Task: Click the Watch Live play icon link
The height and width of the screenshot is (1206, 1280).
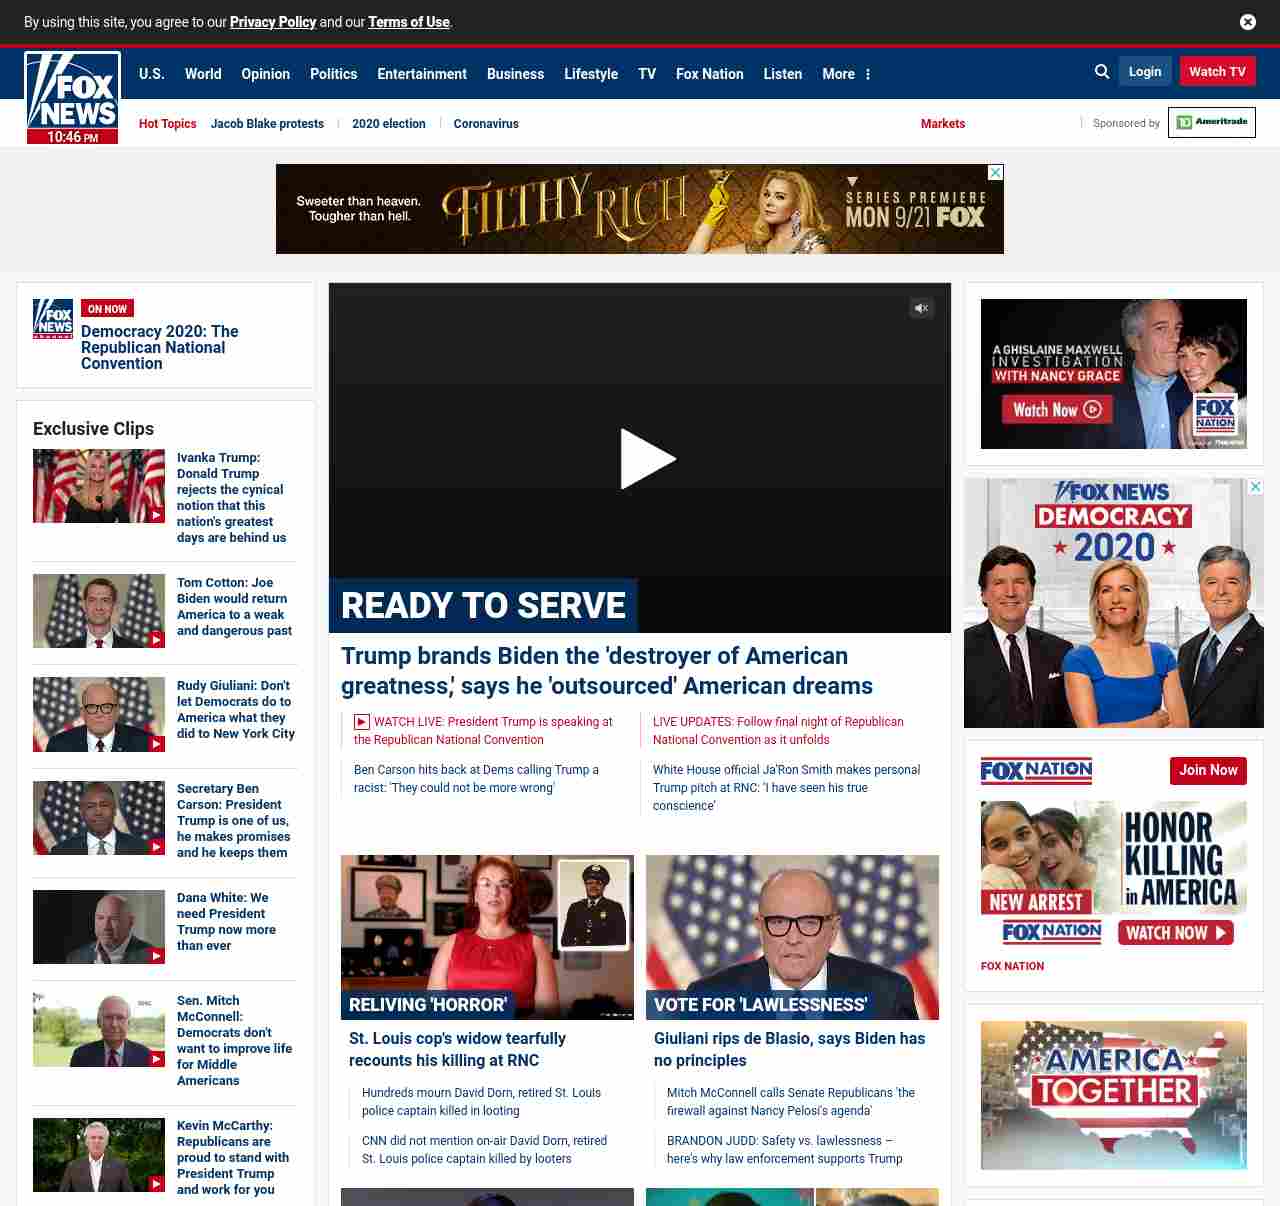Action: tap(362, 722)
